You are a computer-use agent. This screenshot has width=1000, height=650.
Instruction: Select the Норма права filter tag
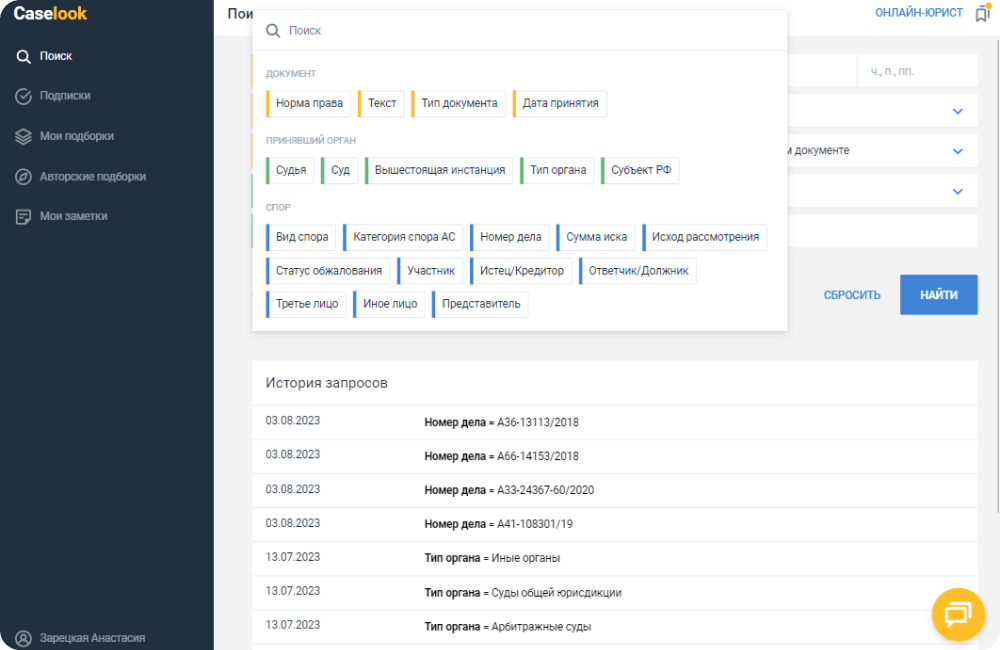pyautogui.click(x=309, y=103)
